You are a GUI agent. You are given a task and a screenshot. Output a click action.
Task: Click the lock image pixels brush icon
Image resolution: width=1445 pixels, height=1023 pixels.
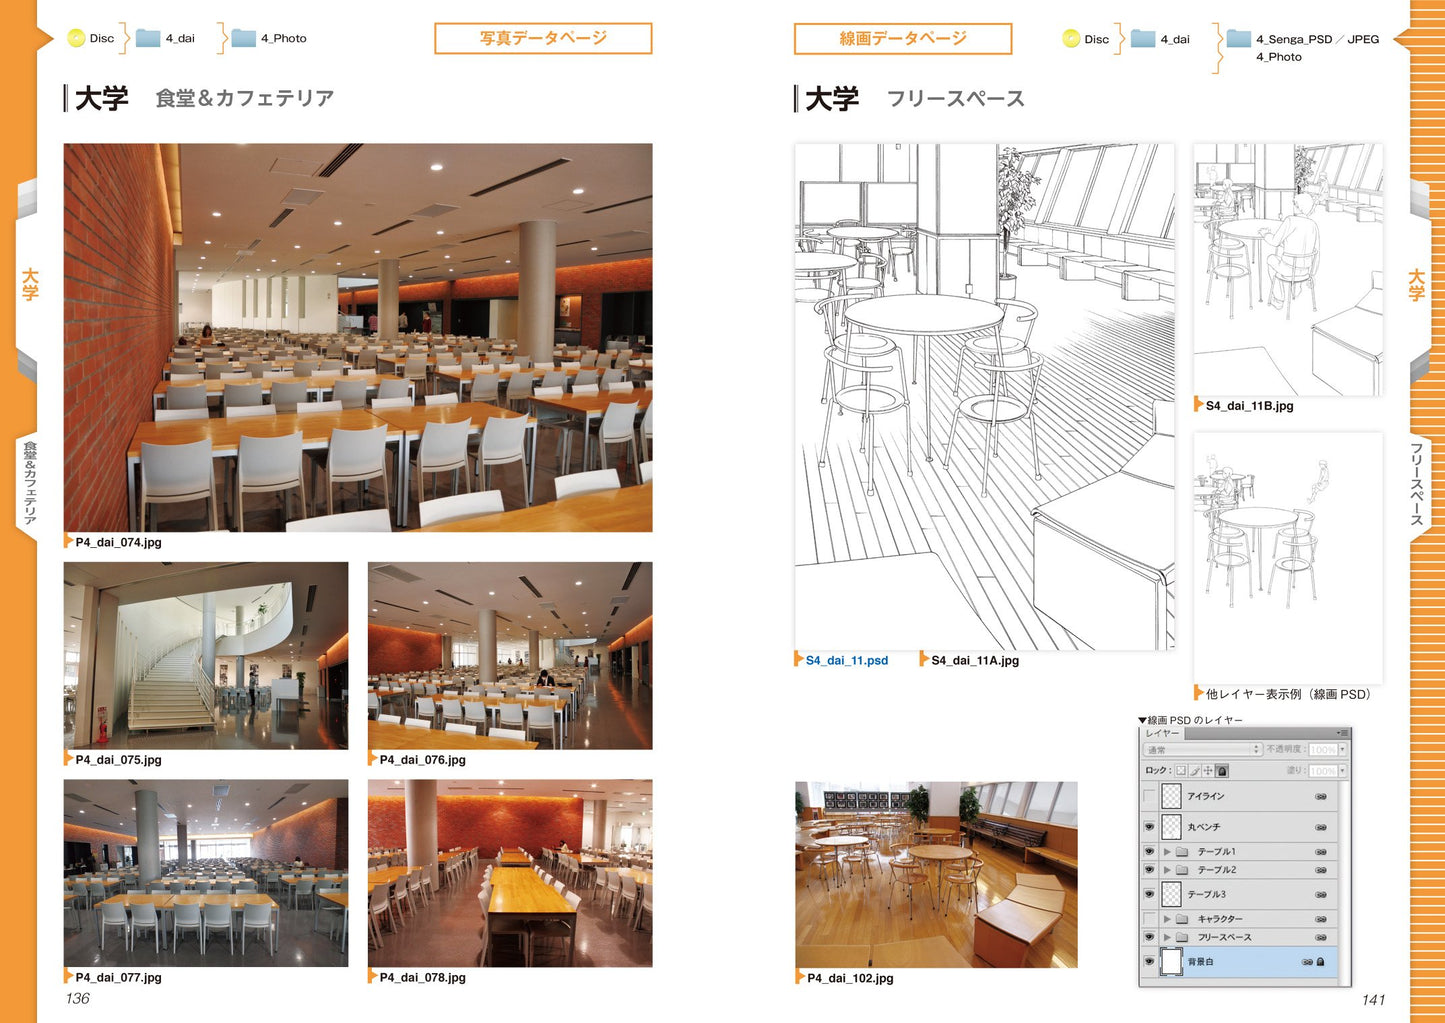pos(1194,771)
